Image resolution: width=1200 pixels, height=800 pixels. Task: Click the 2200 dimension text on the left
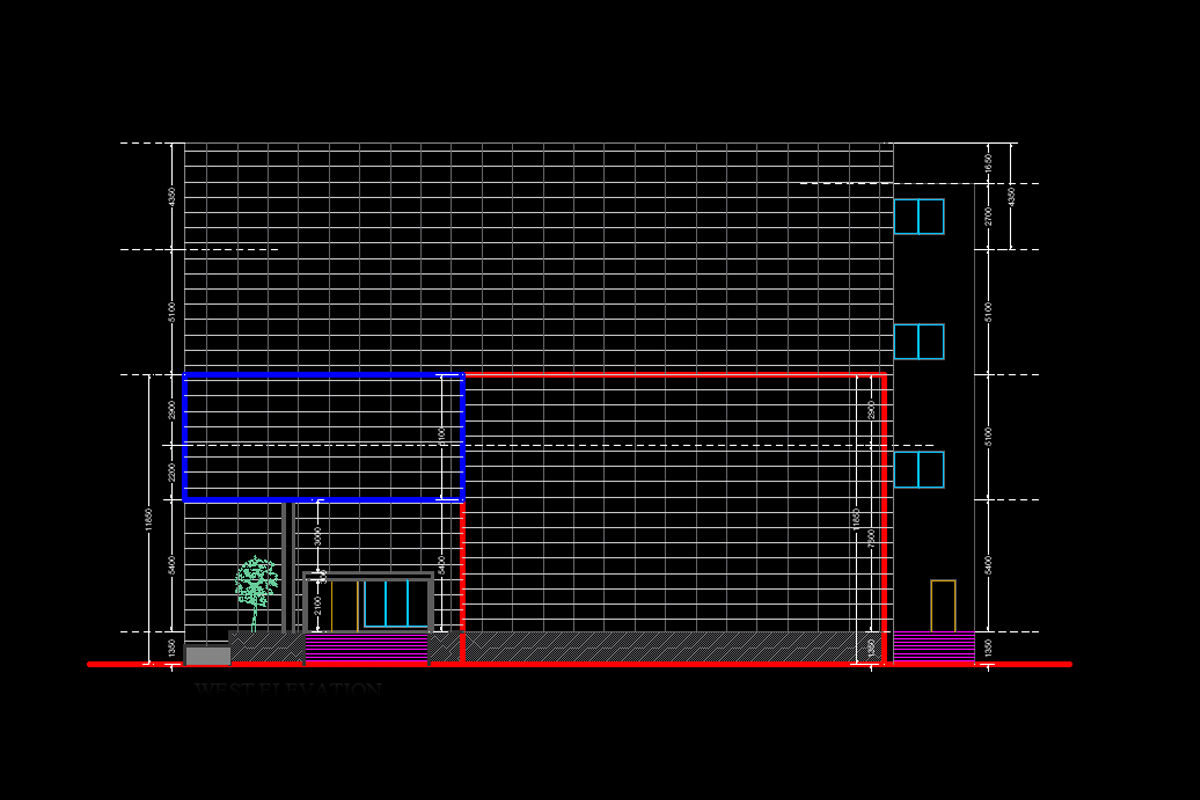(172, 472)
